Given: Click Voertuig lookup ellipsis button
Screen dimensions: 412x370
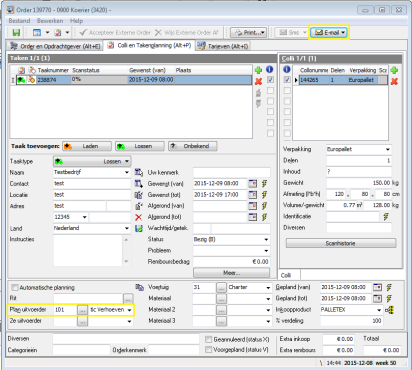Looking at the screenshot, I should click(x=221, y=287).
